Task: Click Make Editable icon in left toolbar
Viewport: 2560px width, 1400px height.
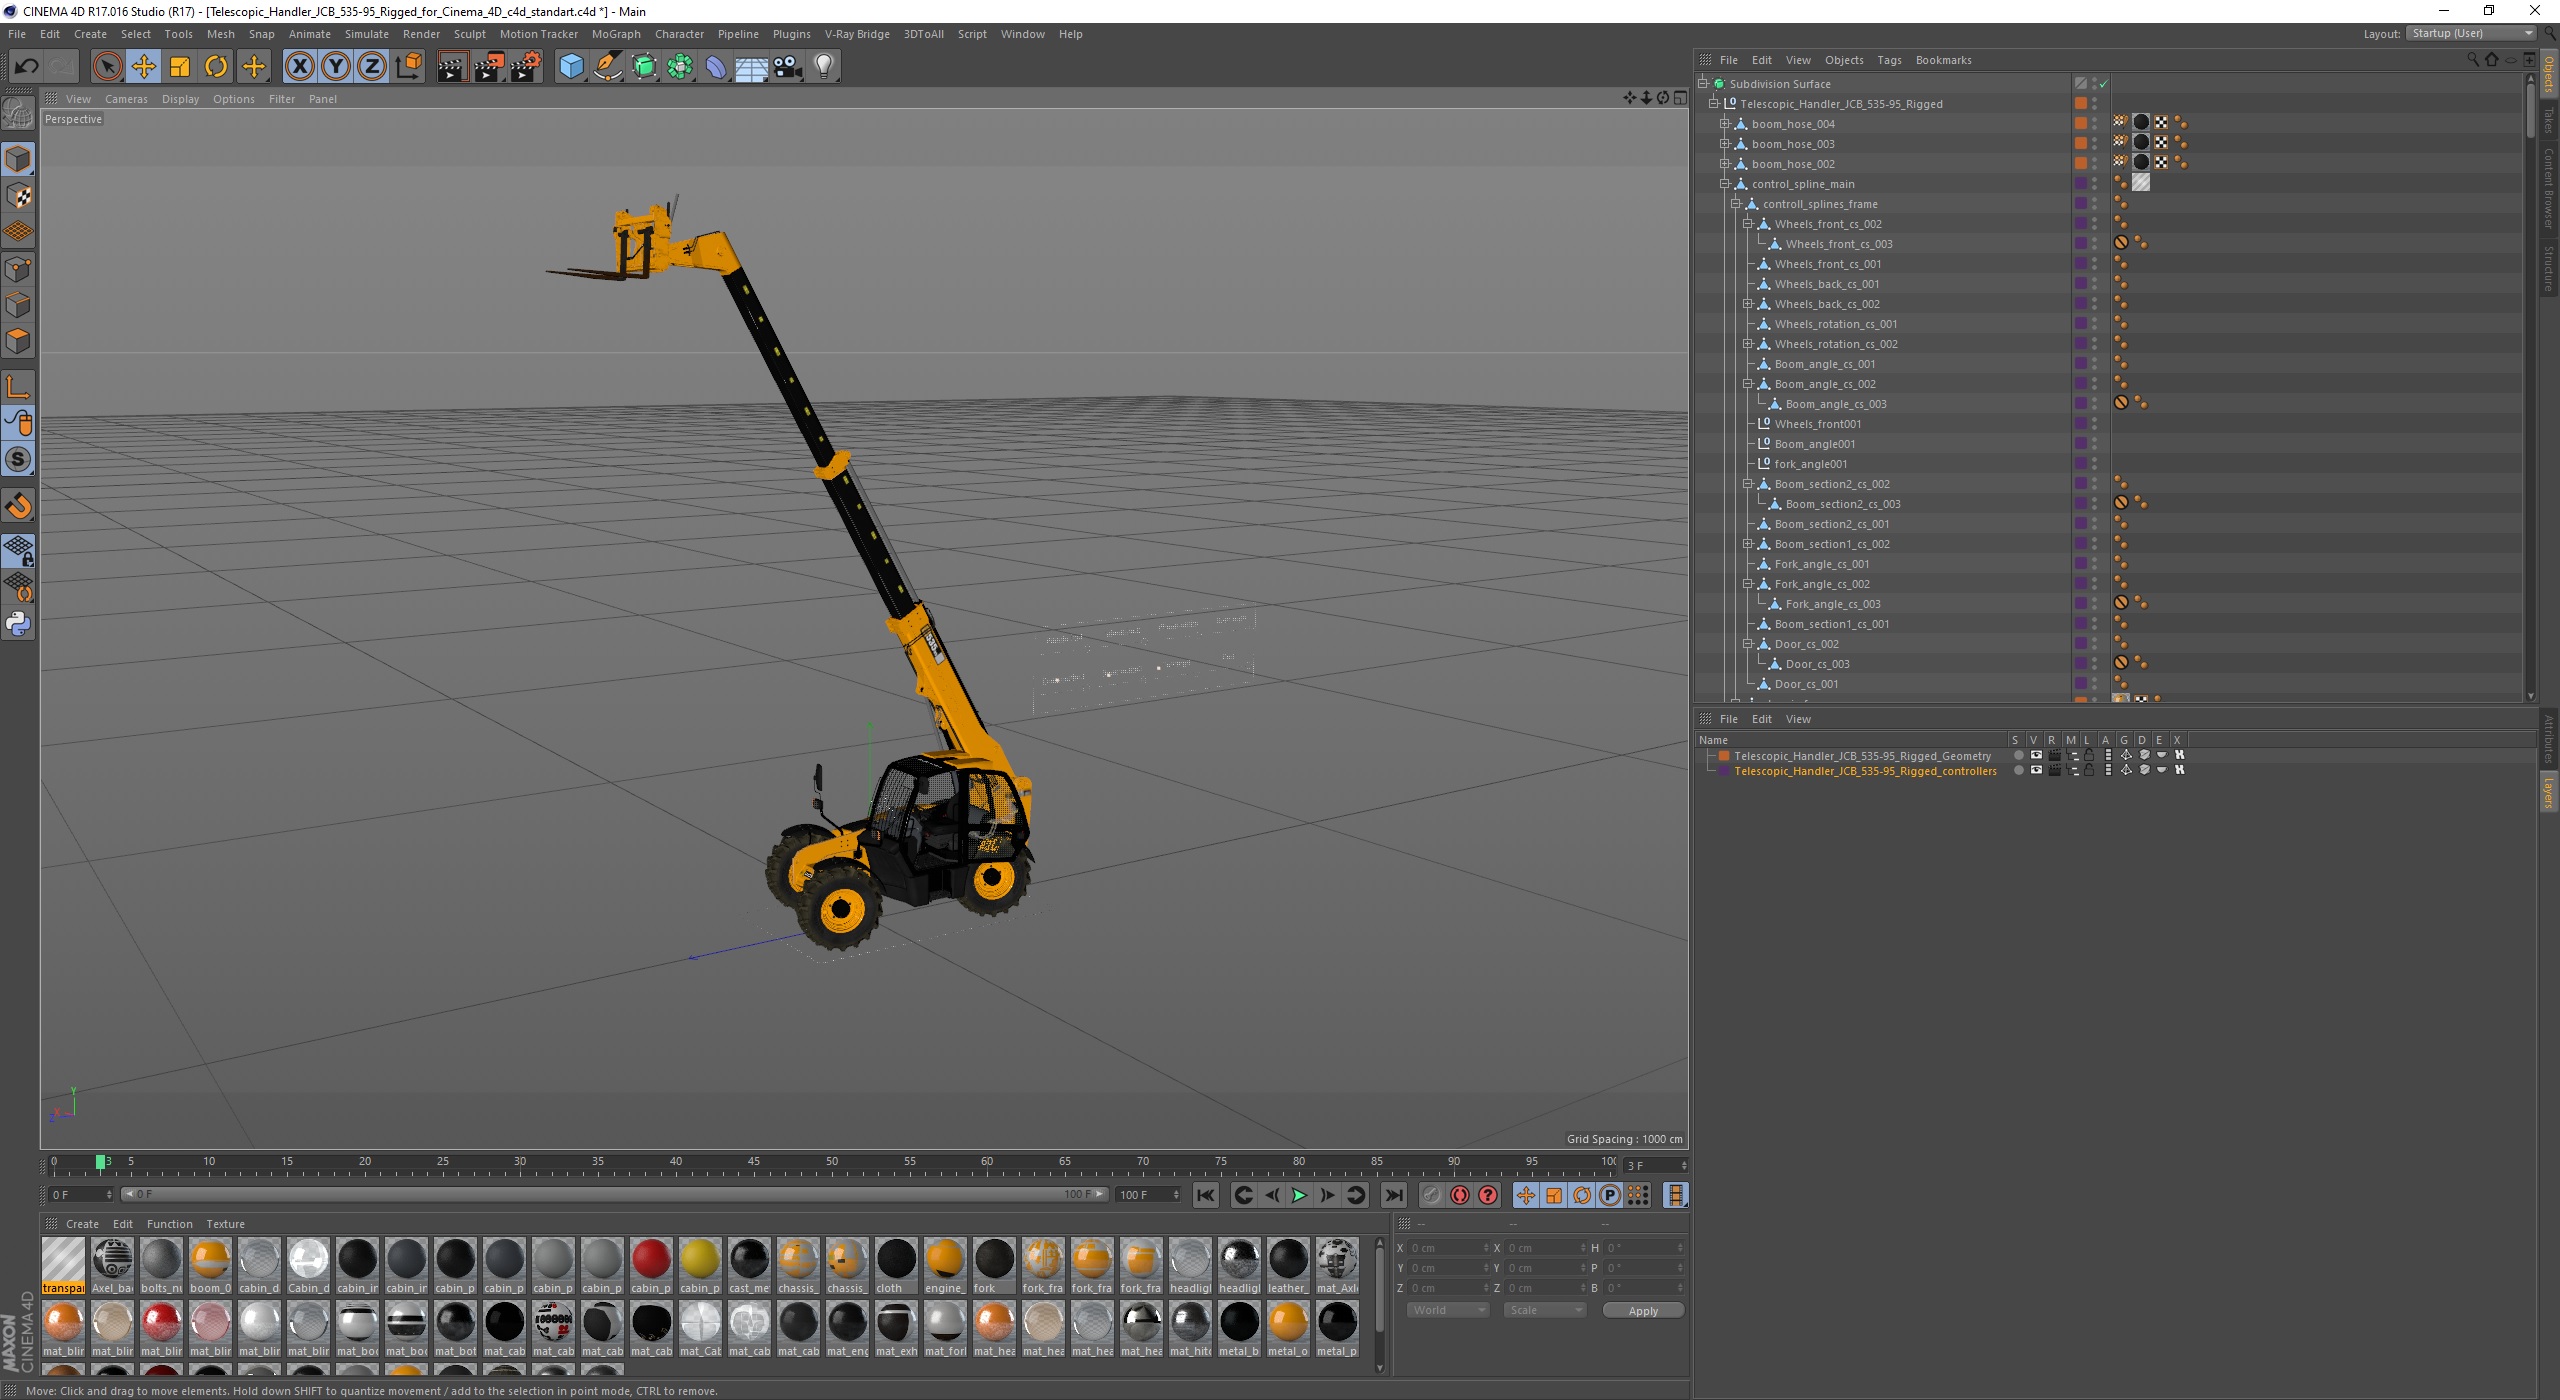Action: click(x=18, y=115)
